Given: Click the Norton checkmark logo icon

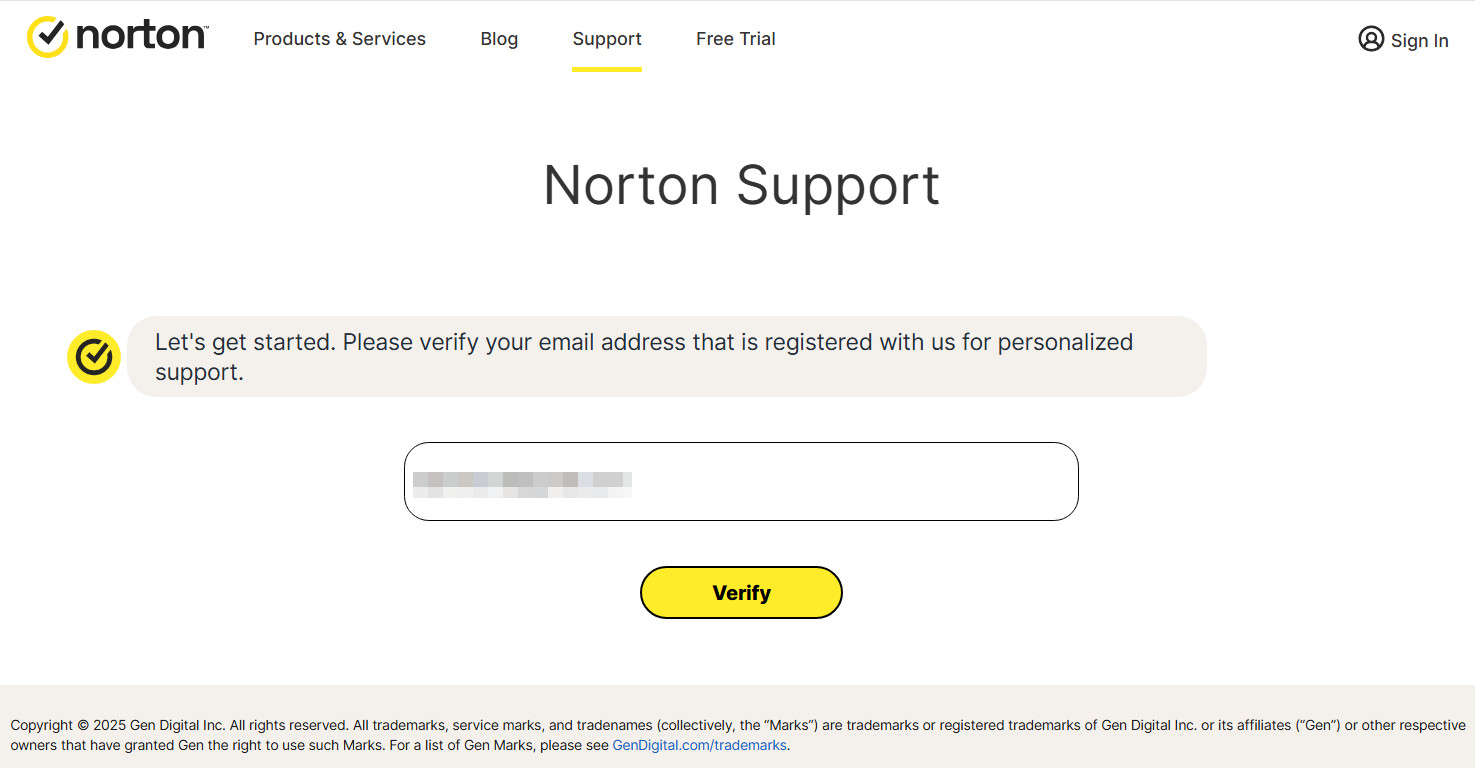Looking at the screenshot, I should (47, 37).
